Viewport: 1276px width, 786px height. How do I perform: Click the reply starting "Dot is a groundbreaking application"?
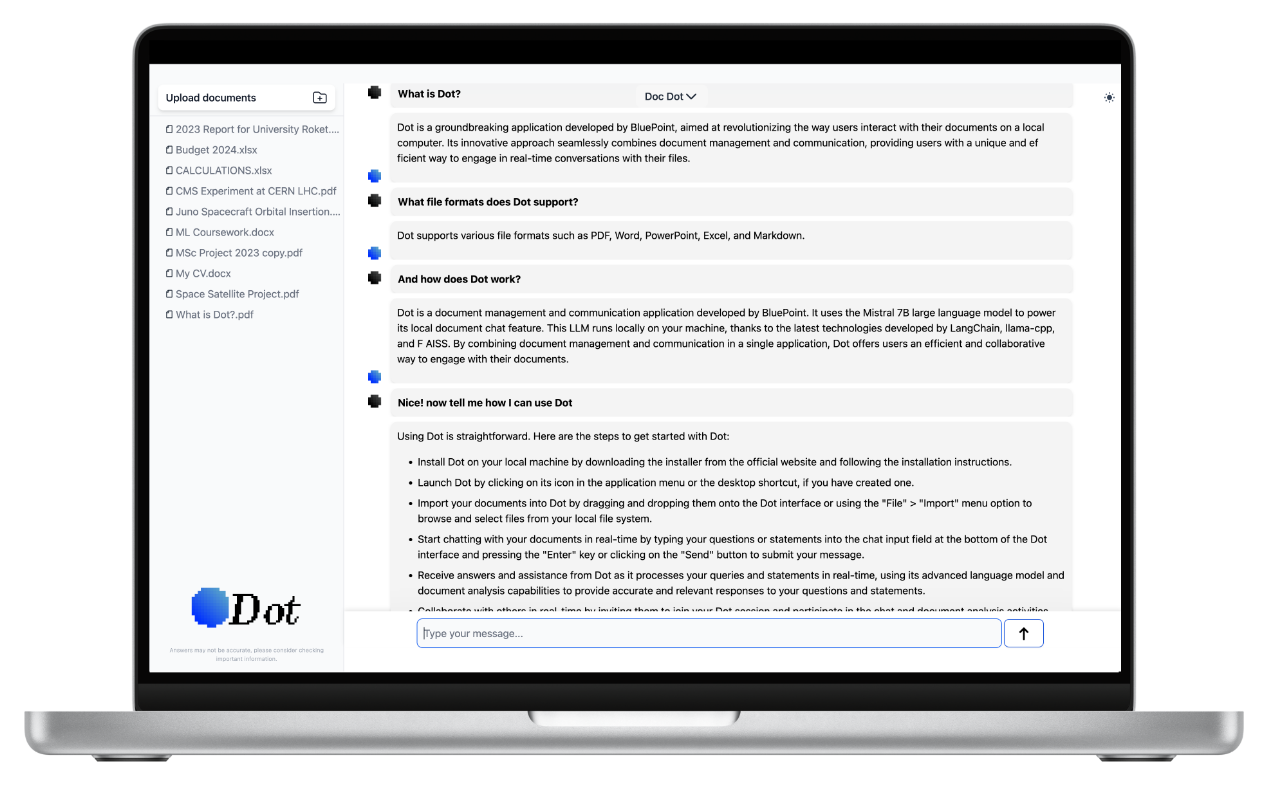coord(731,147)
